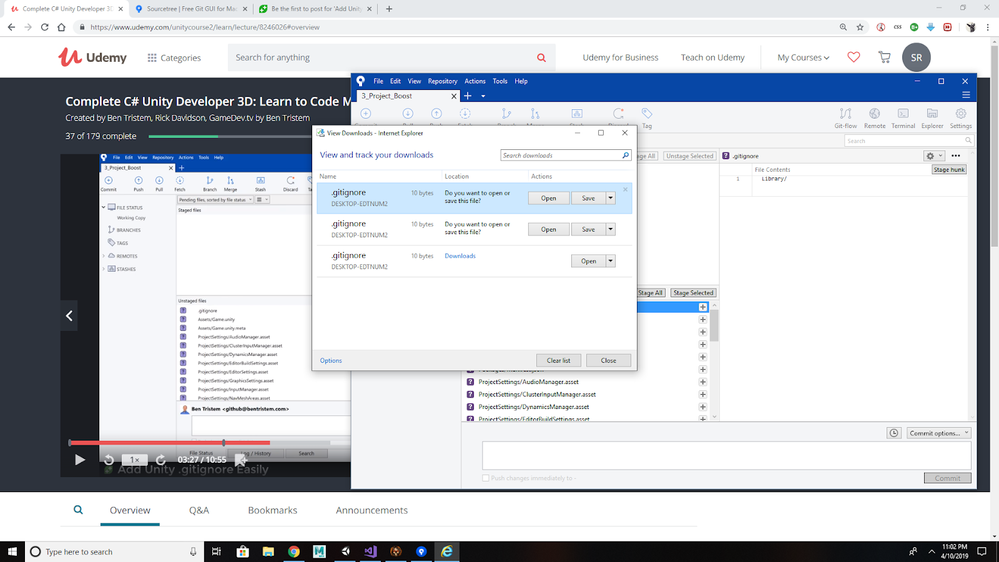Screen dimensions: 999x562
Task: Click the Push icon in Sourcetree toolbar
Action: 436,115
